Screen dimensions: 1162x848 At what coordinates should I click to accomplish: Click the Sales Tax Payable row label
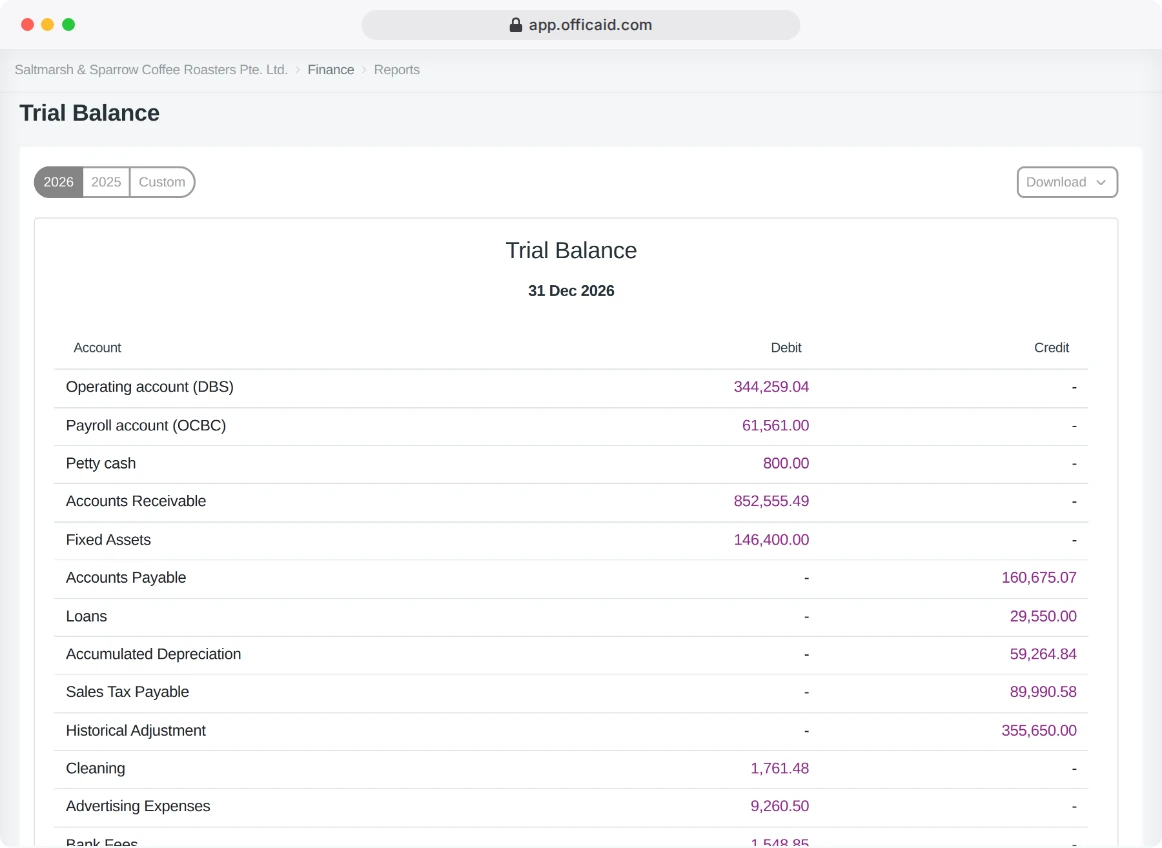127,692
